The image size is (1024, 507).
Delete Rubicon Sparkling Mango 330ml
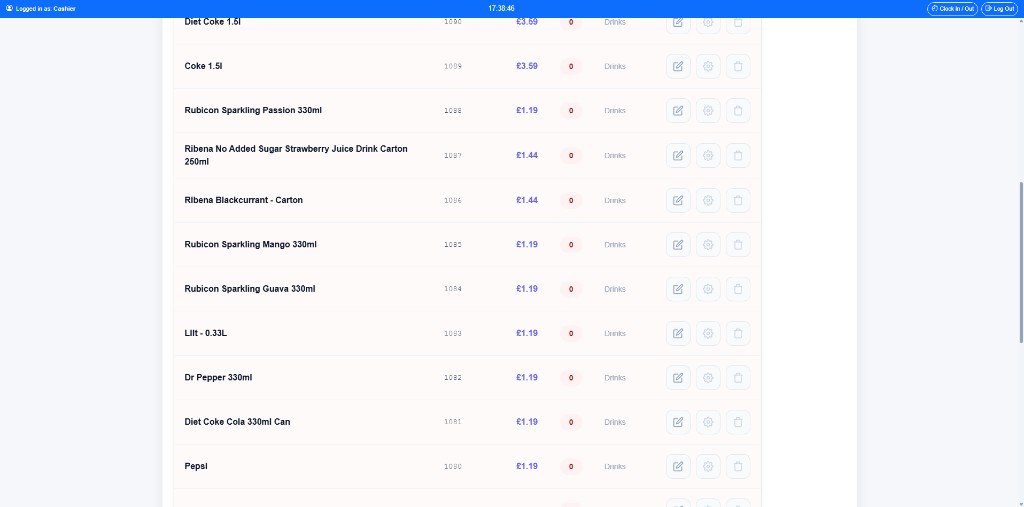point(738,244)
